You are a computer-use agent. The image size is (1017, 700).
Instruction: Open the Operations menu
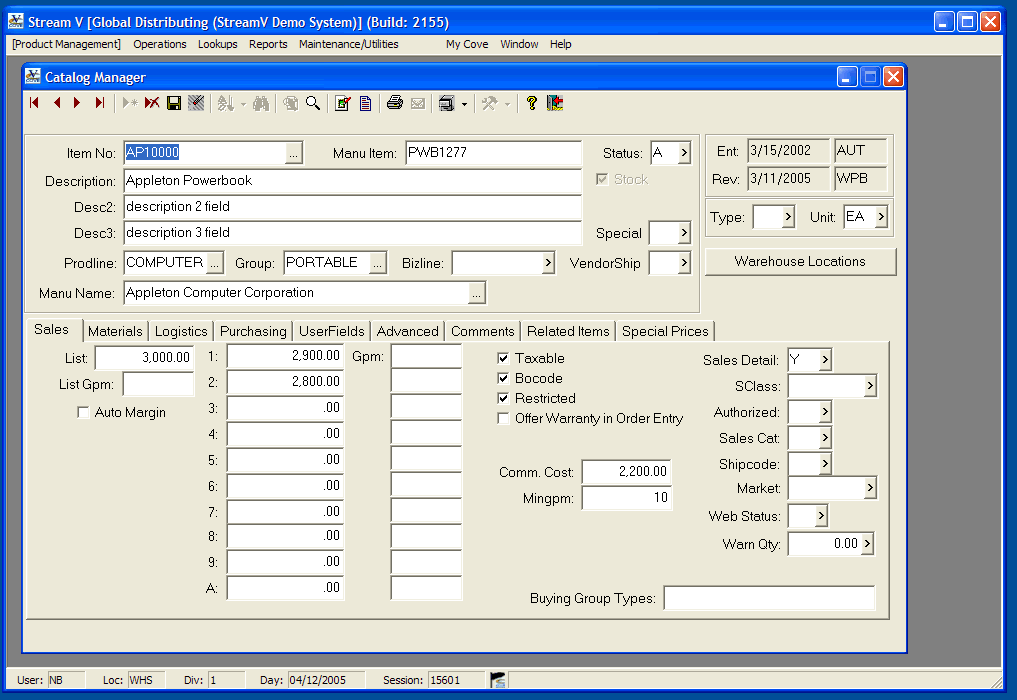(x=160, y=44)
